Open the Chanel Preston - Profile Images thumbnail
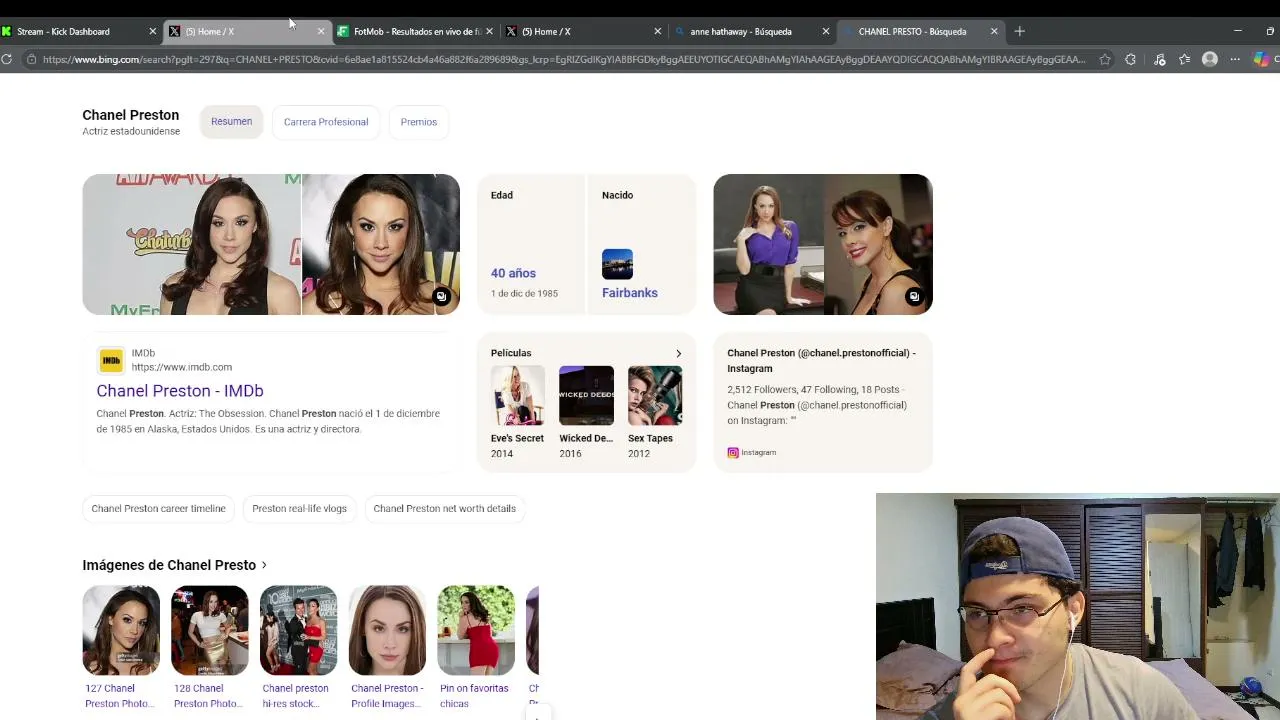1280x720 pixels. pyautogui.click(x=387, y=631)
